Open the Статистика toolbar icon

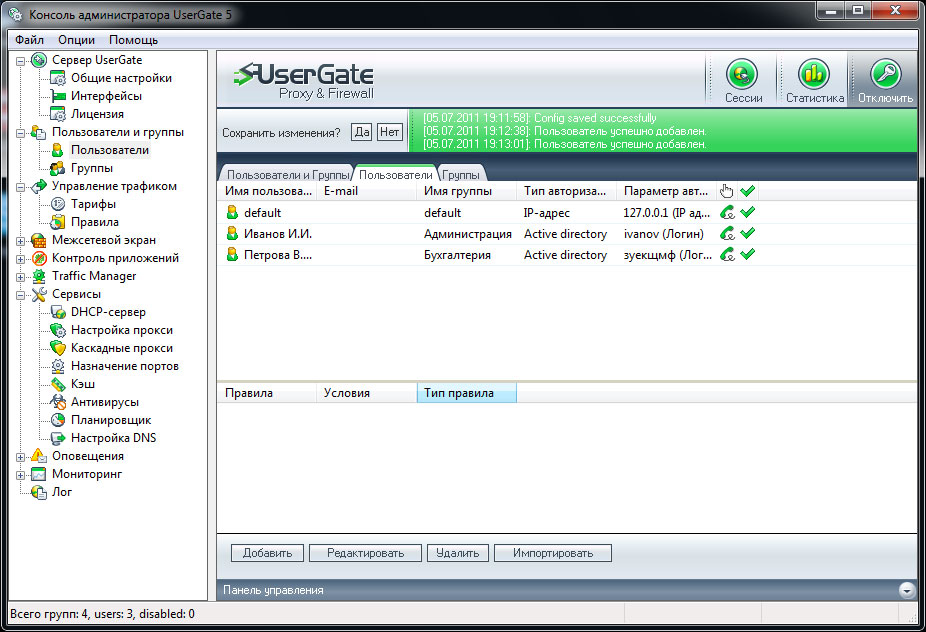pos(813,74)
